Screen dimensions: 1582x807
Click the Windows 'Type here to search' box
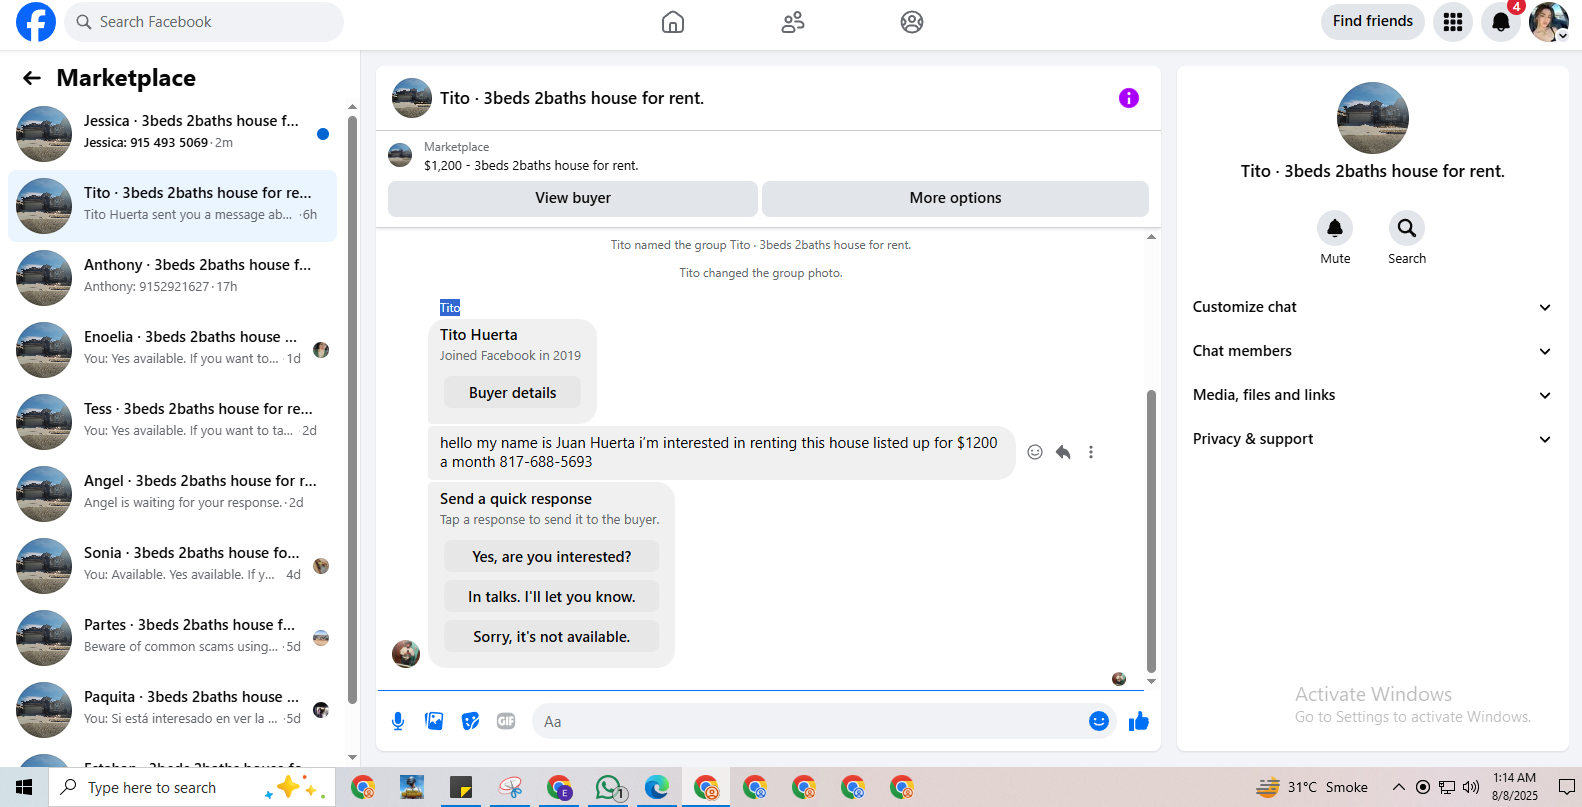(x=192, y=788)
